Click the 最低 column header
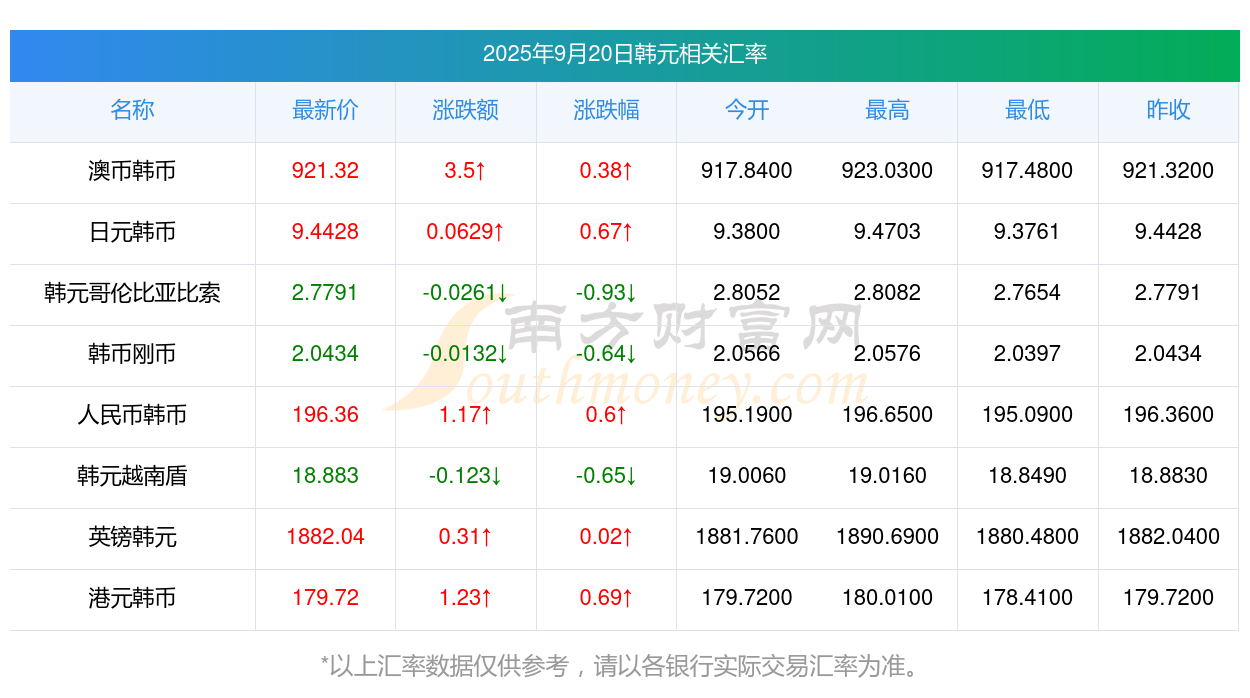This screenshot has width=1250, height=698. click(1027, 110)
